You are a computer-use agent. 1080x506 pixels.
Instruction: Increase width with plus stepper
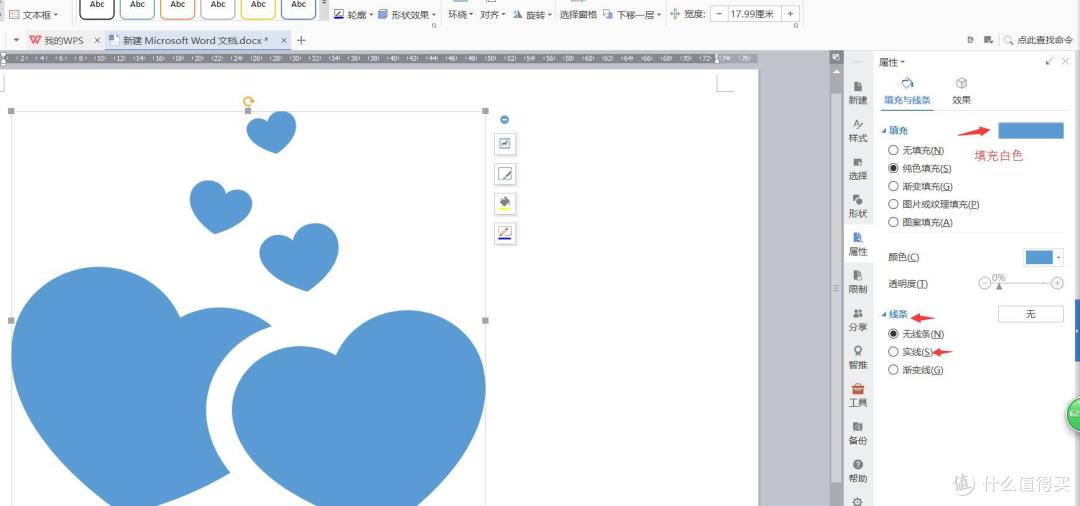(790, 14)
